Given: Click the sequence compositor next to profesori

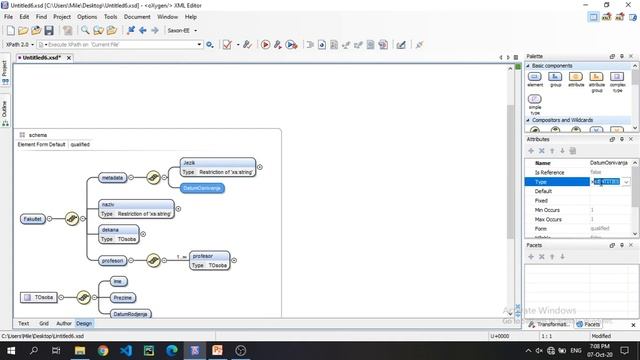Looking at the screenshot, I should click(153, 260).
